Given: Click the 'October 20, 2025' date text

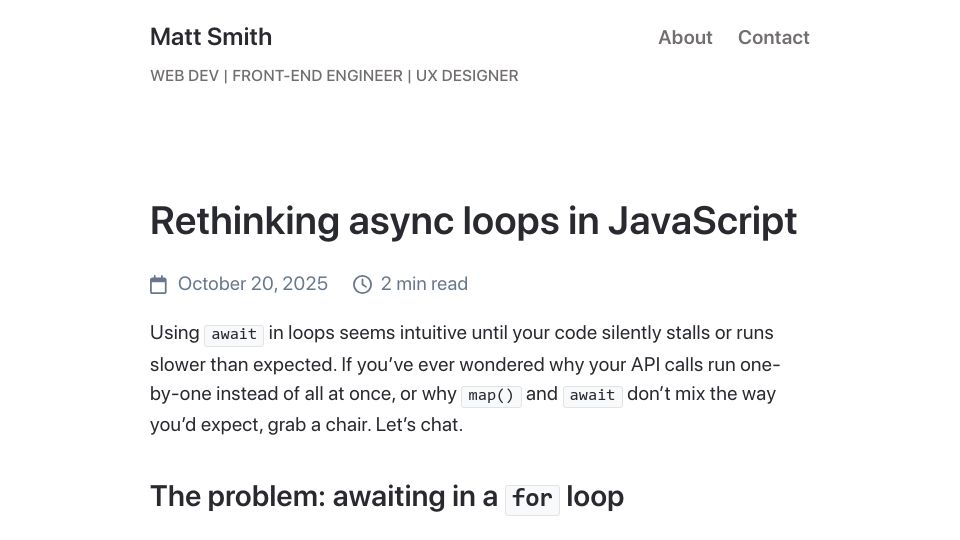Looking at the screenshot, I should pyautogui.click(x=253, y=284).
